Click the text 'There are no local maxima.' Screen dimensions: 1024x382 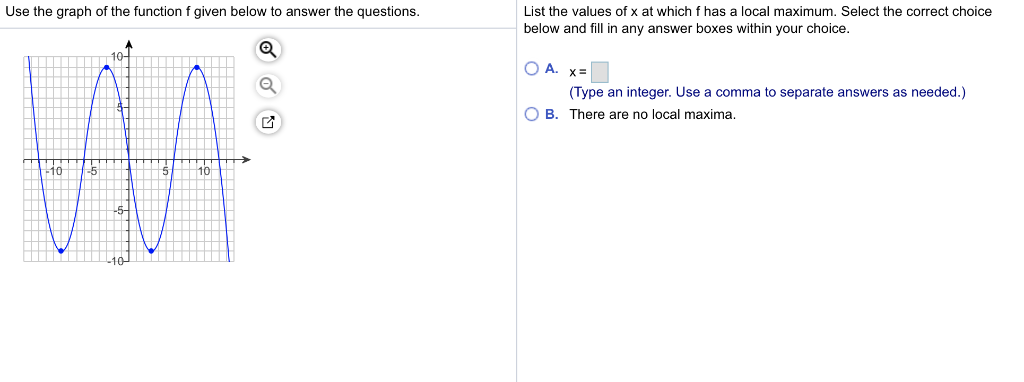click(652, 114)
